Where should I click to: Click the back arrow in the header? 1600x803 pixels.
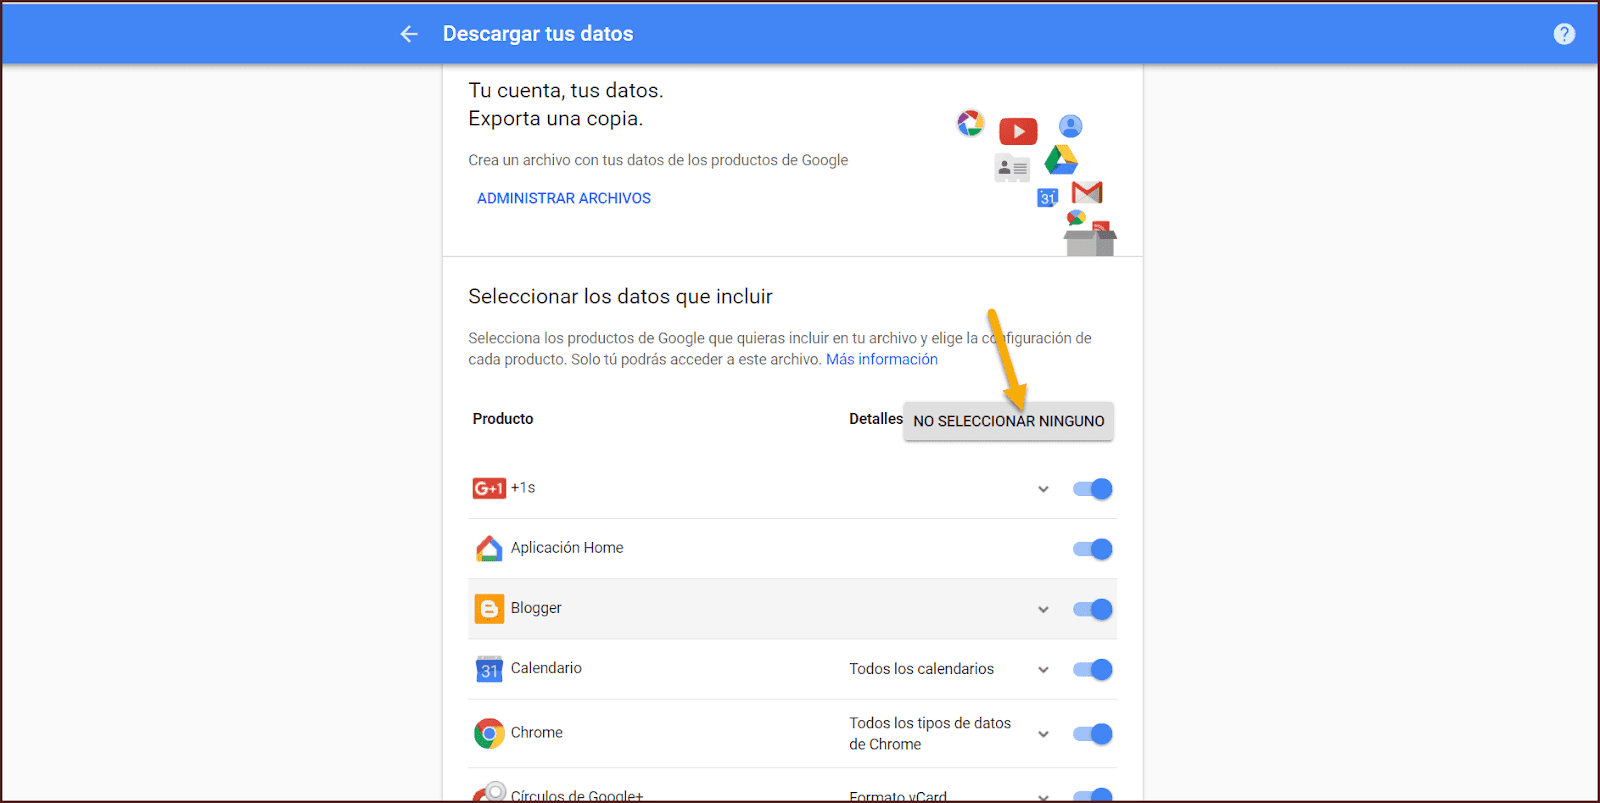point(409,34)
